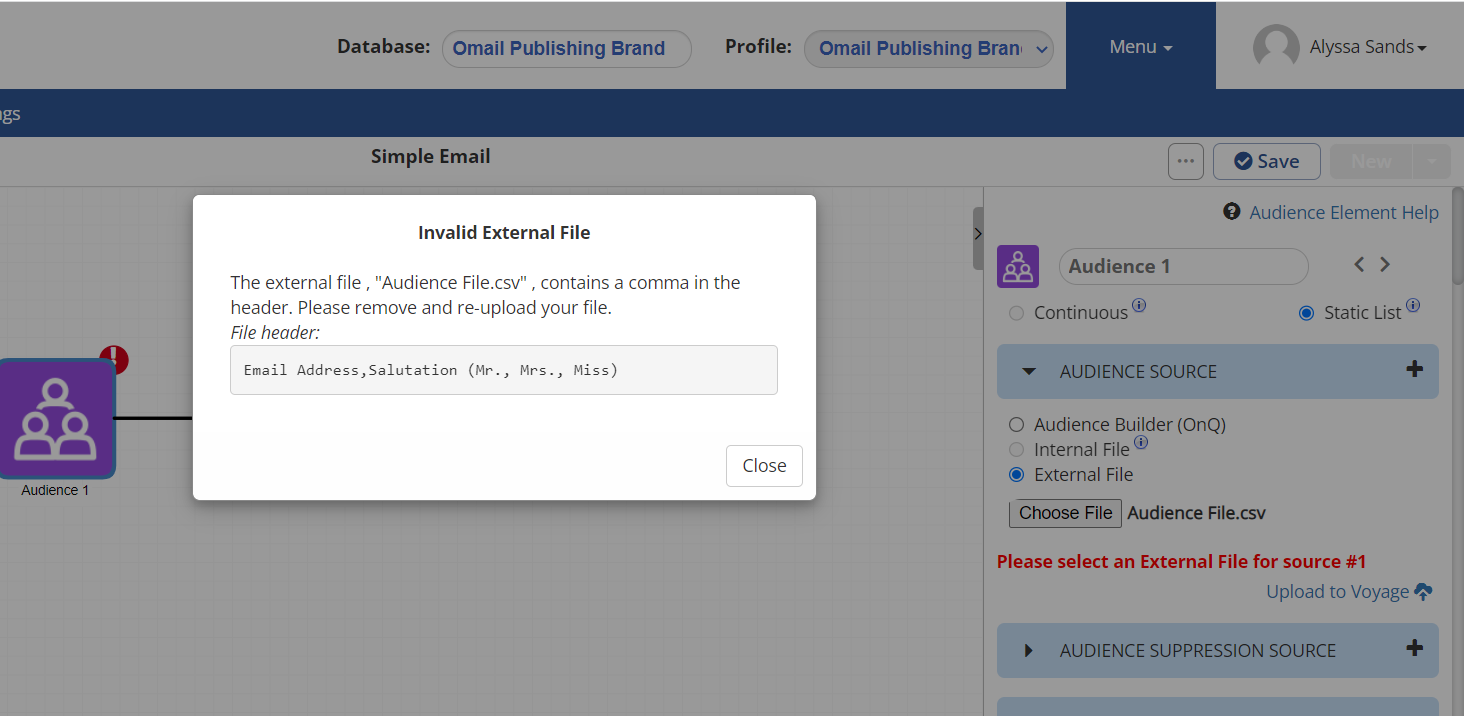1464x716 pixels.
Task: Click the Audience 1 name input field
Action: [x=1182, y=266]
